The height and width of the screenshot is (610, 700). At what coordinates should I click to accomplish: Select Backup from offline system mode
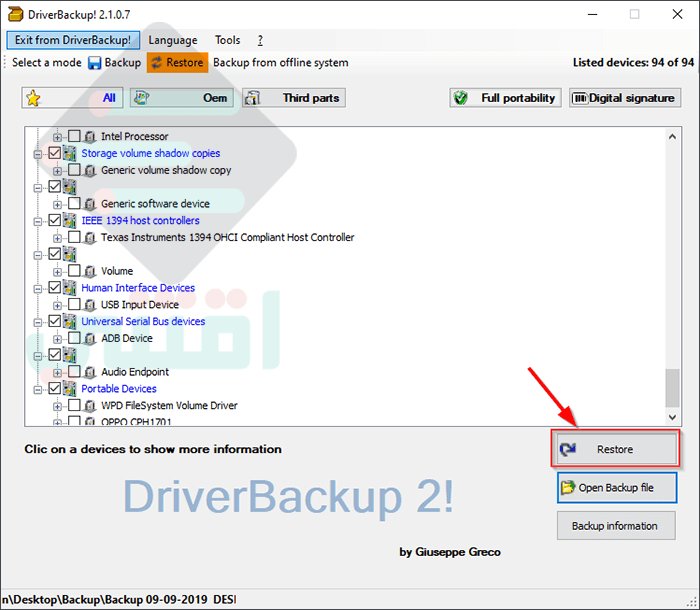click(x=280, y=63)
